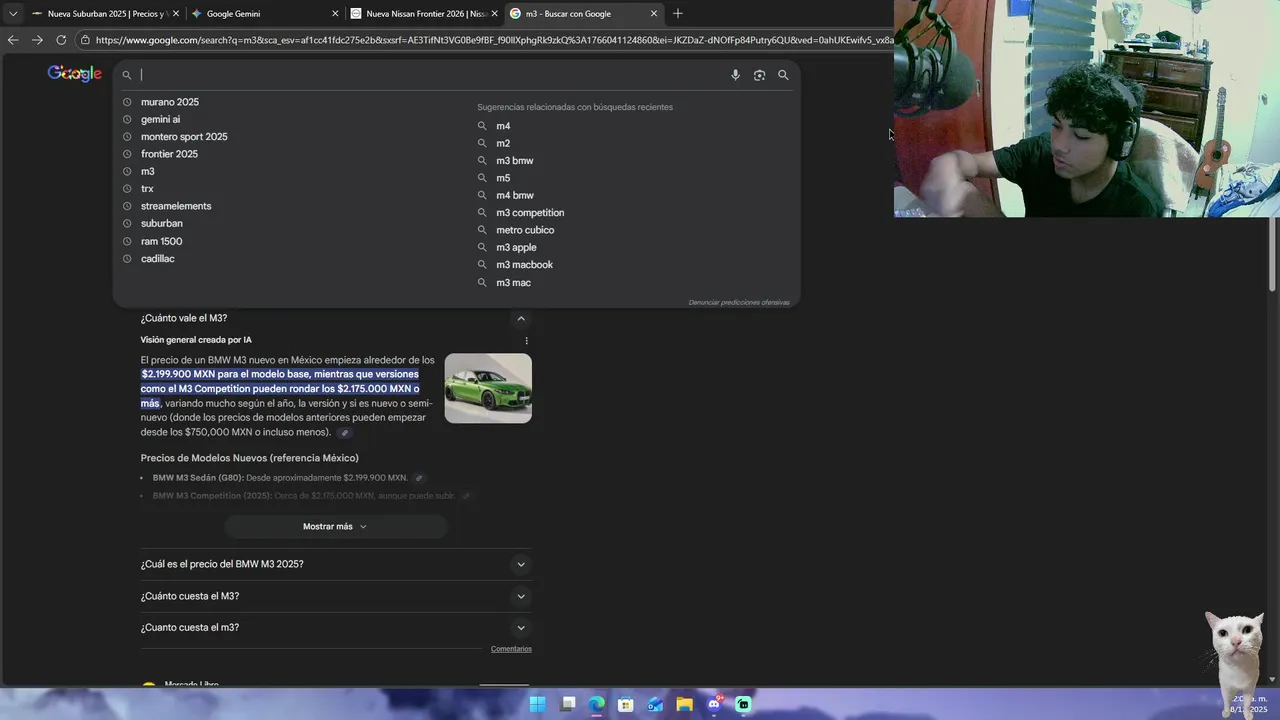Close the Google Gemini tab
Screen dimensions: 1280x720
pos(335,14)
